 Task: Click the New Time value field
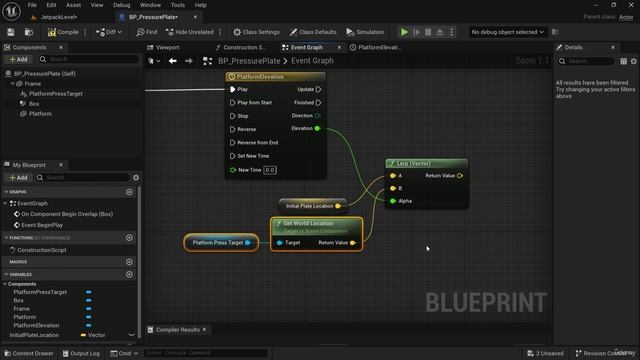(270, 170)
